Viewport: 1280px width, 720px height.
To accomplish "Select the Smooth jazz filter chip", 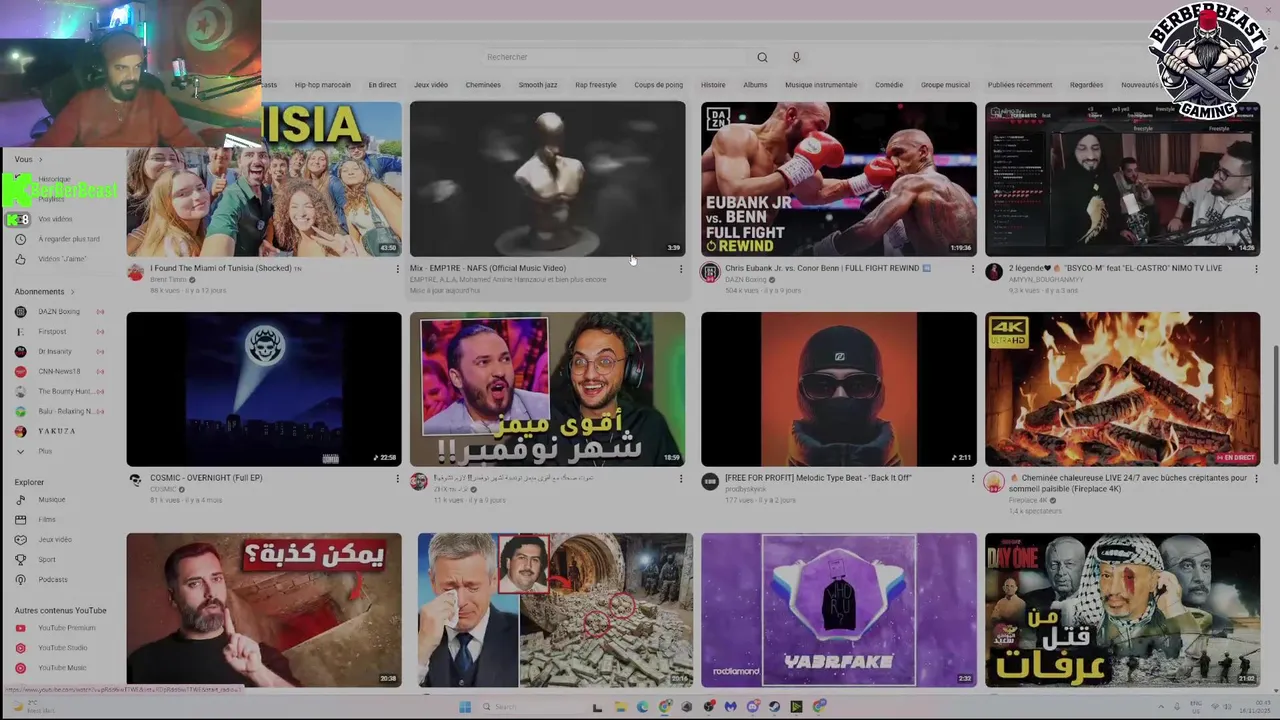I will tap(538, 85).
